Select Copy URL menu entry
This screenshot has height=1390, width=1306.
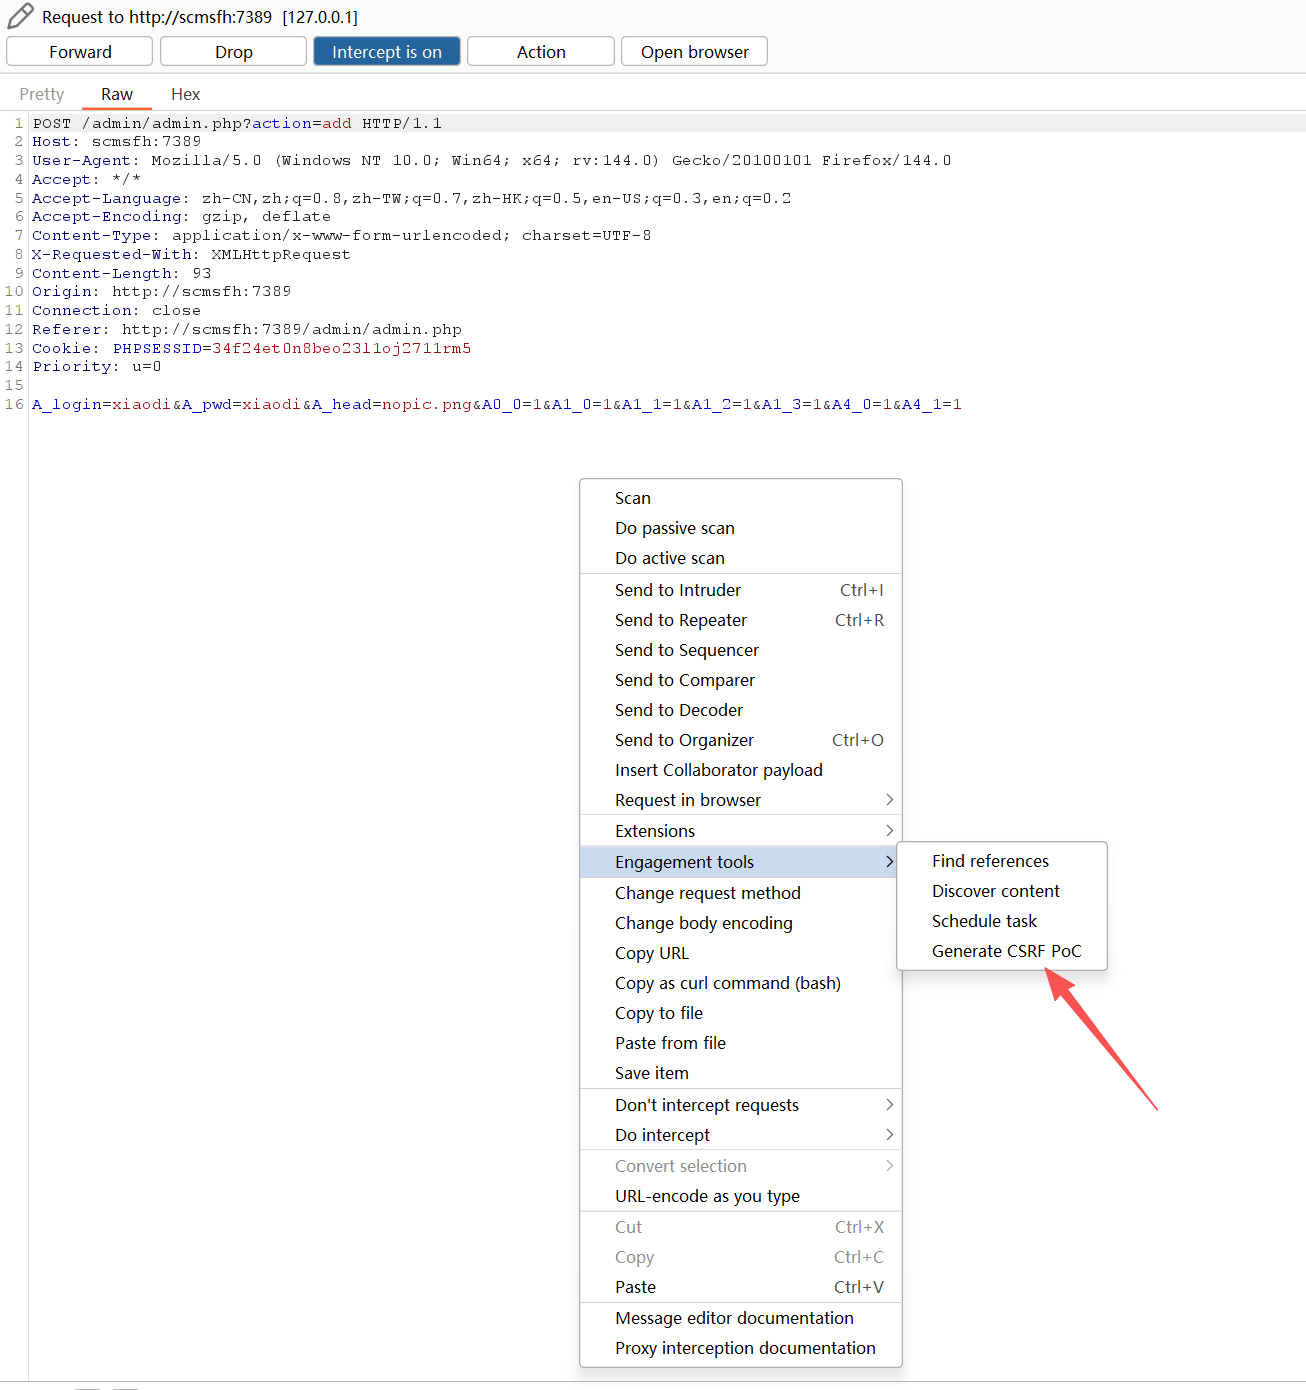741,953
